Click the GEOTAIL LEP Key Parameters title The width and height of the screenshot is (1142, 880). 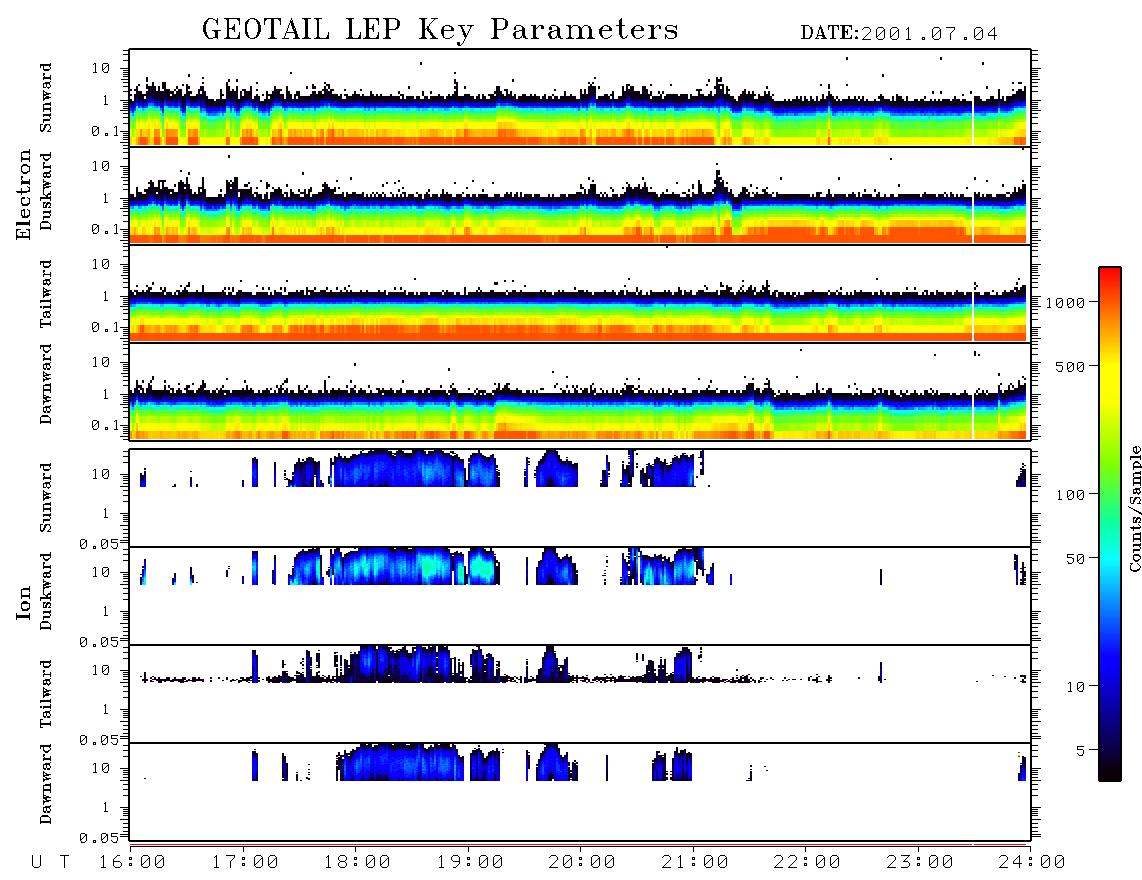point(440,31)
